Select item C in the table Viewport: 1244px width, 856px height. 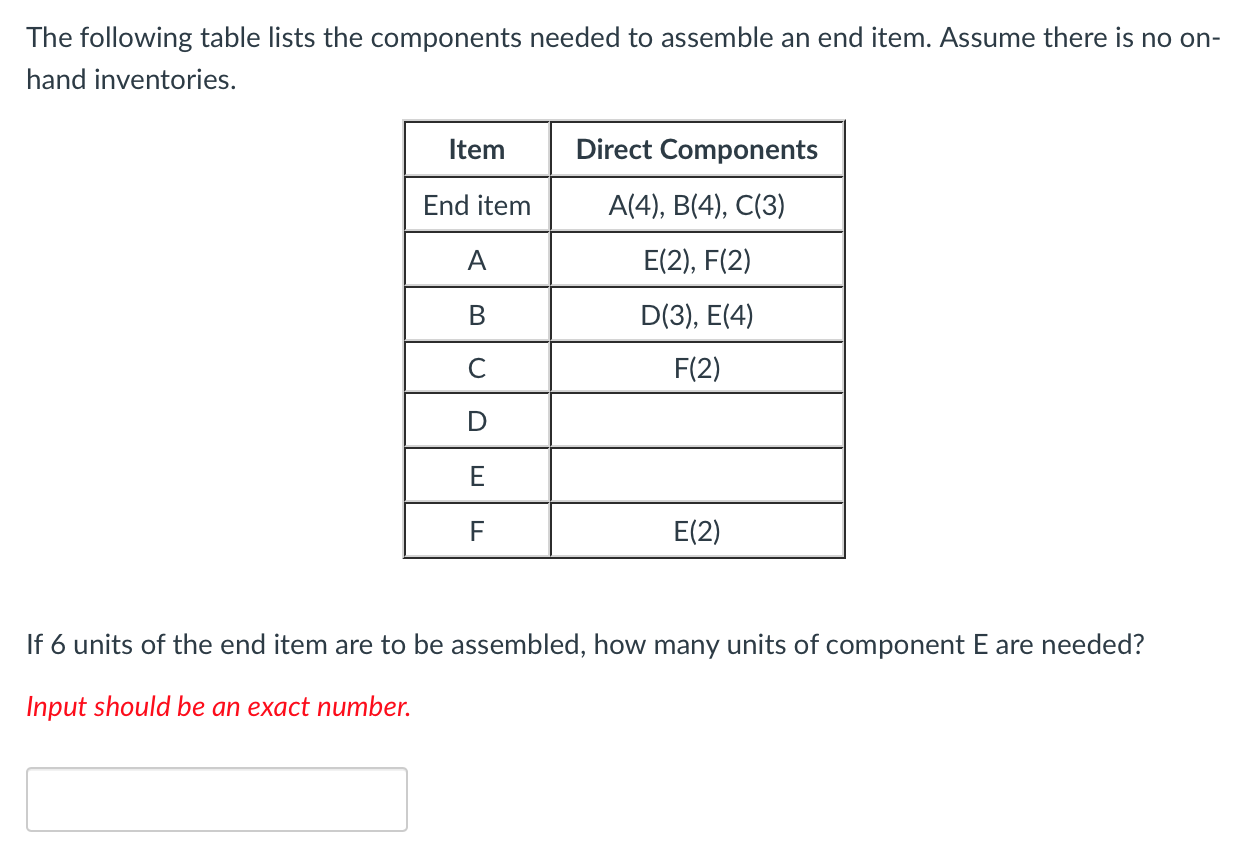point(476,367)
